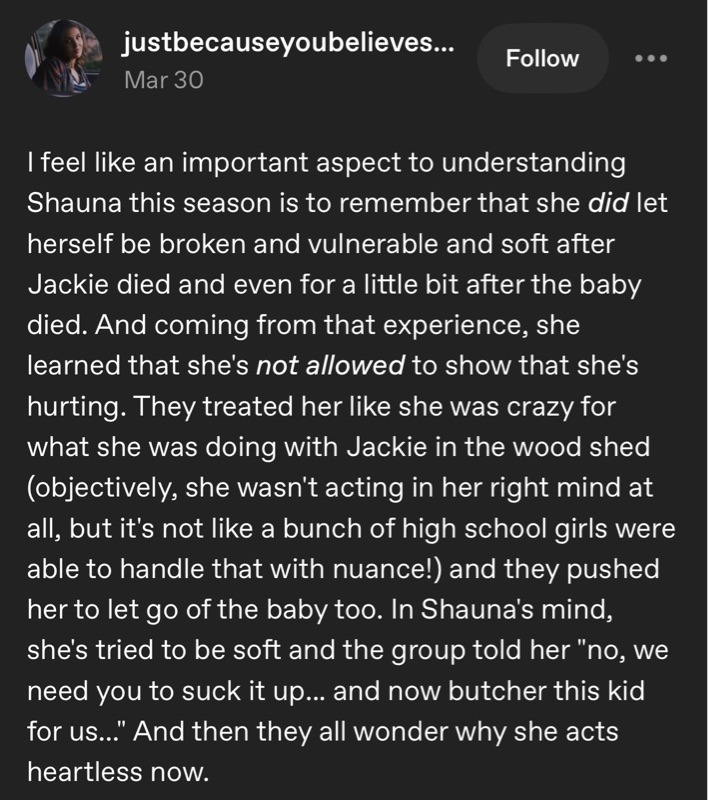
Task: Open the poster's profile avatar
Action: (64, 58)
